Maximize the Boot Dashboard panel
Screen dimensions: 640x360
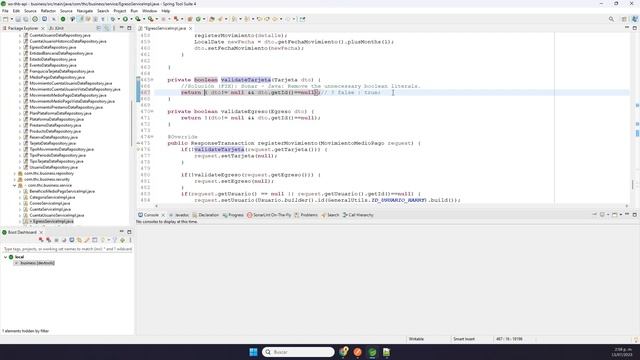(x=129, y=232)
